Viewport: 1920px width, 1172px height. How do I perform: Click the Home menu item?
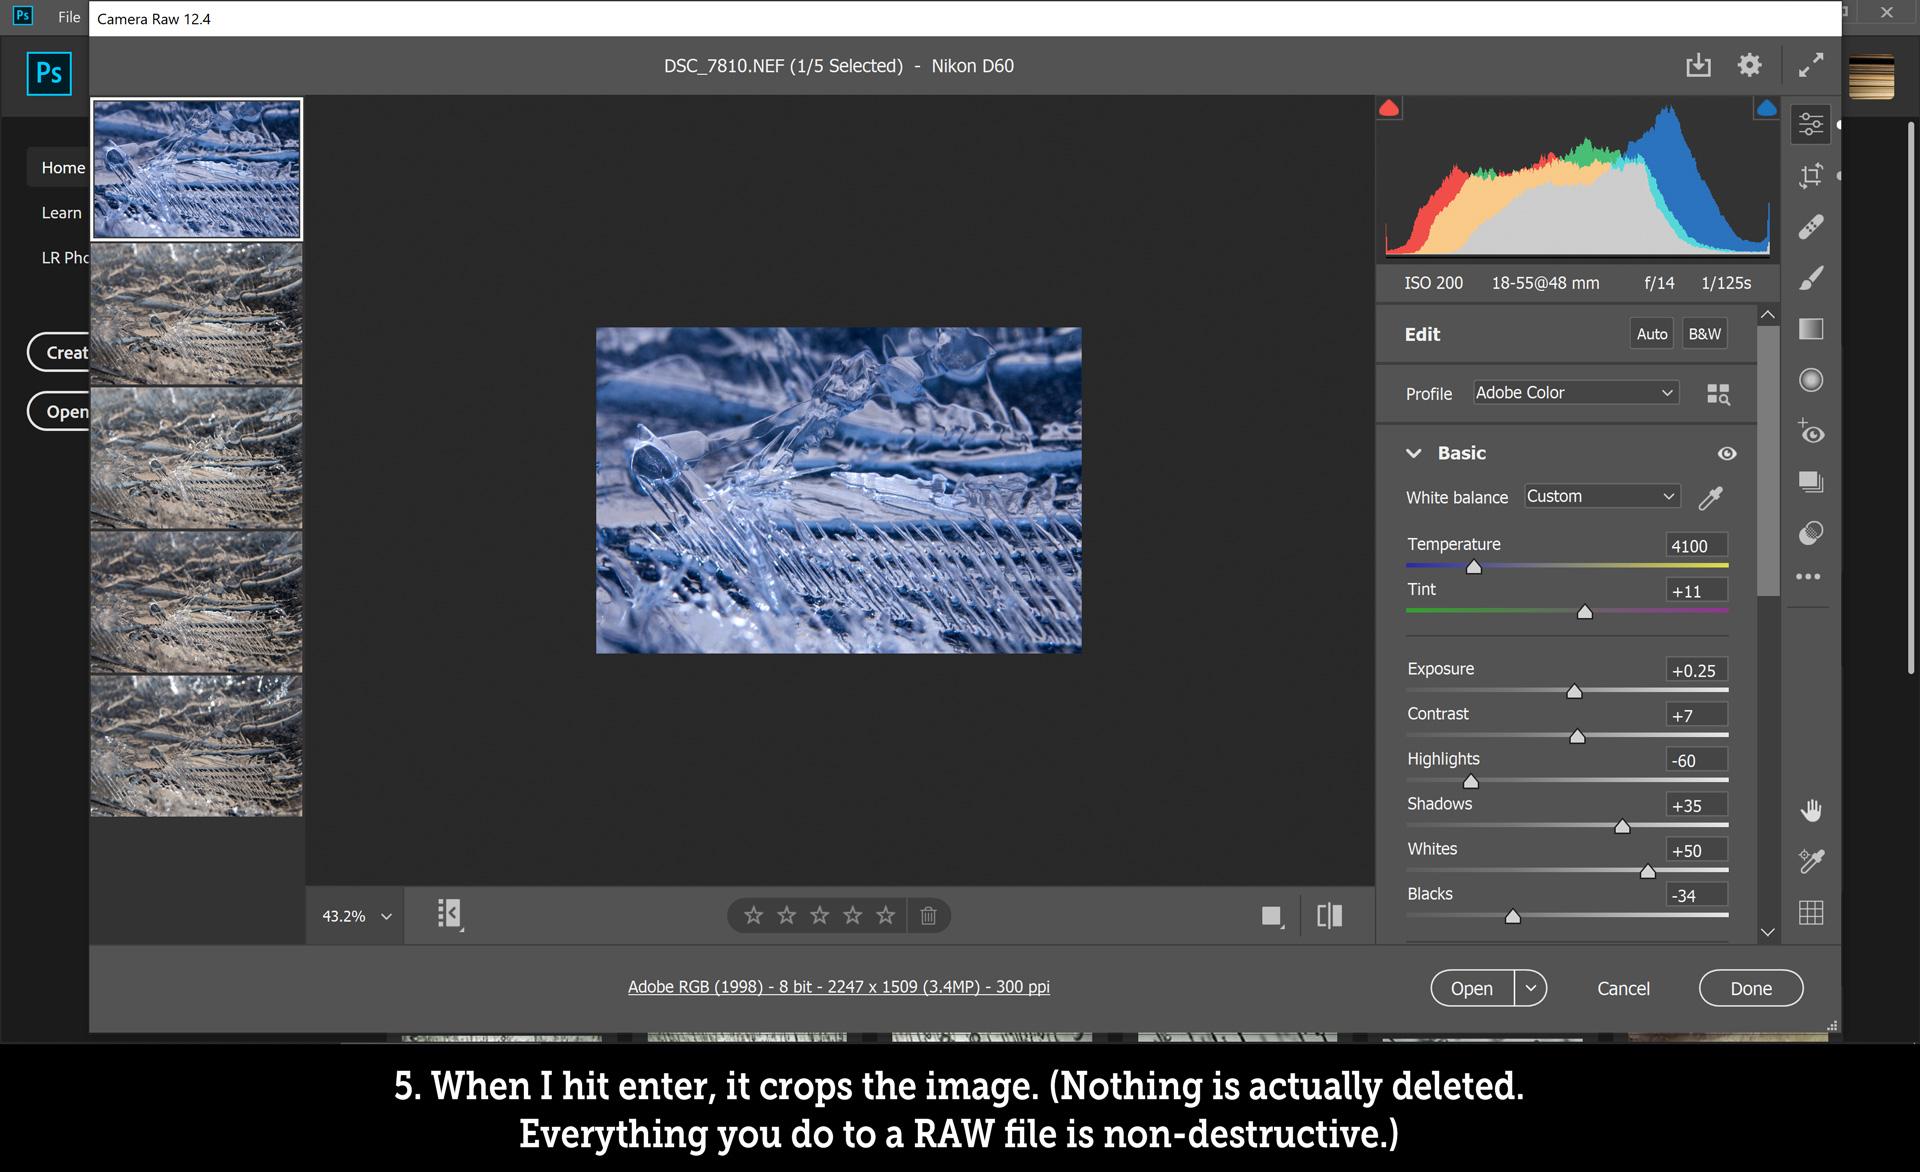tap(62, 167)
